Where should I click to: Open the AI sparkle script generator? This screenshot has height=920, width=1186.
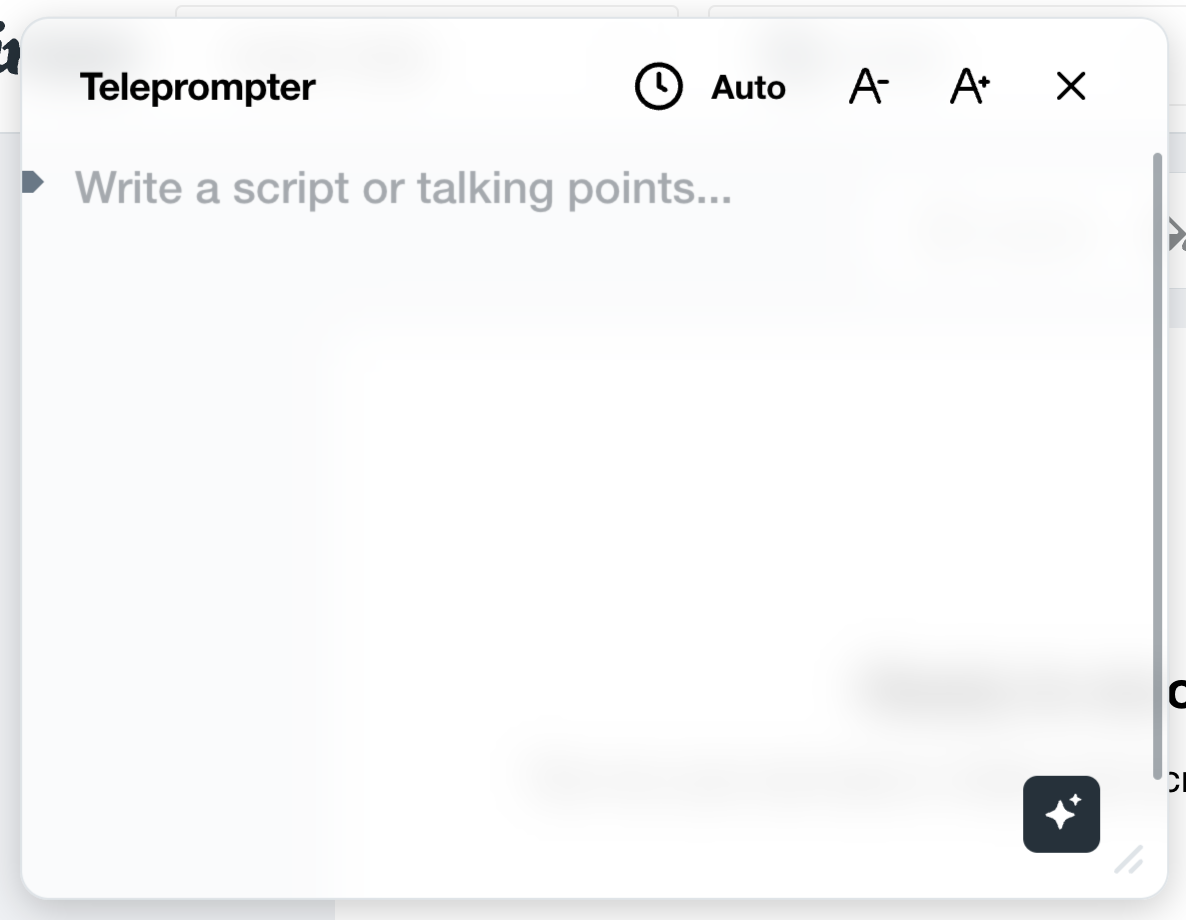pyautogui.click(x=1061, y=814)
